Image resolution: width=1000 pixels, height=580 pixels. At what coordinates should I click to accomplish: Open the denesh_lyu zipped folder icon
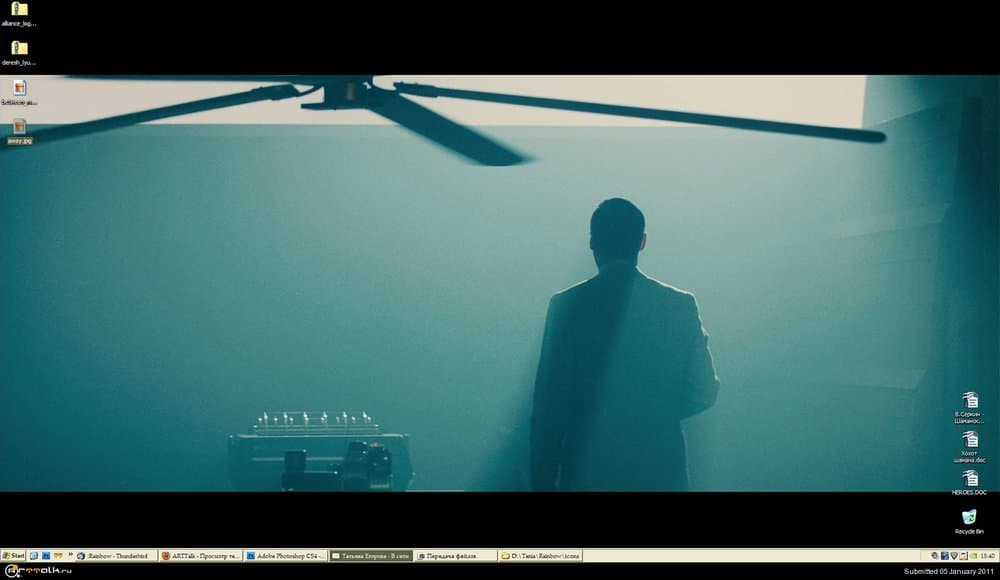(19, 48)
